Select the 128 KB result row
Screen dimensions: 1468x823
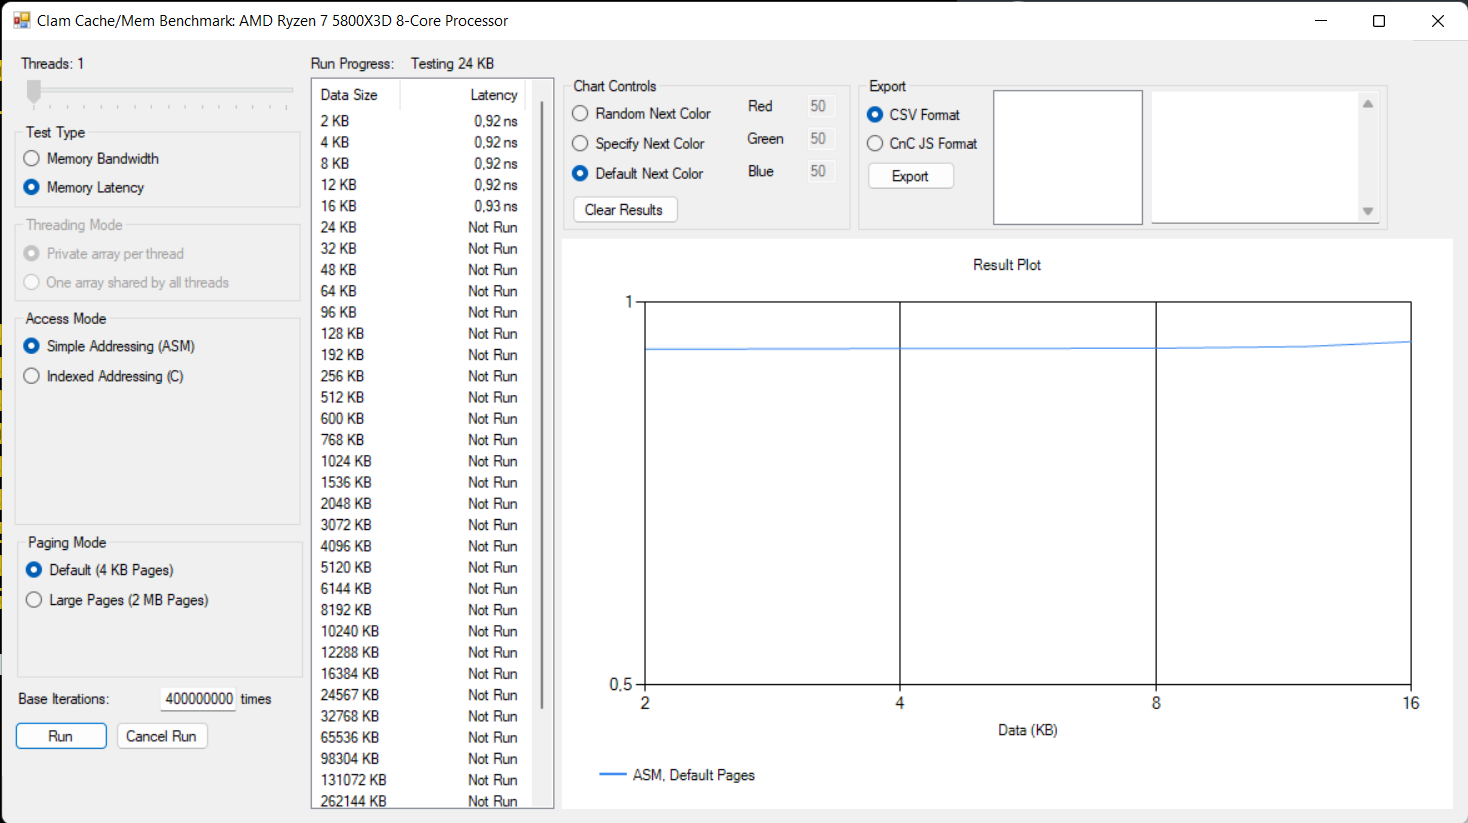420,333
